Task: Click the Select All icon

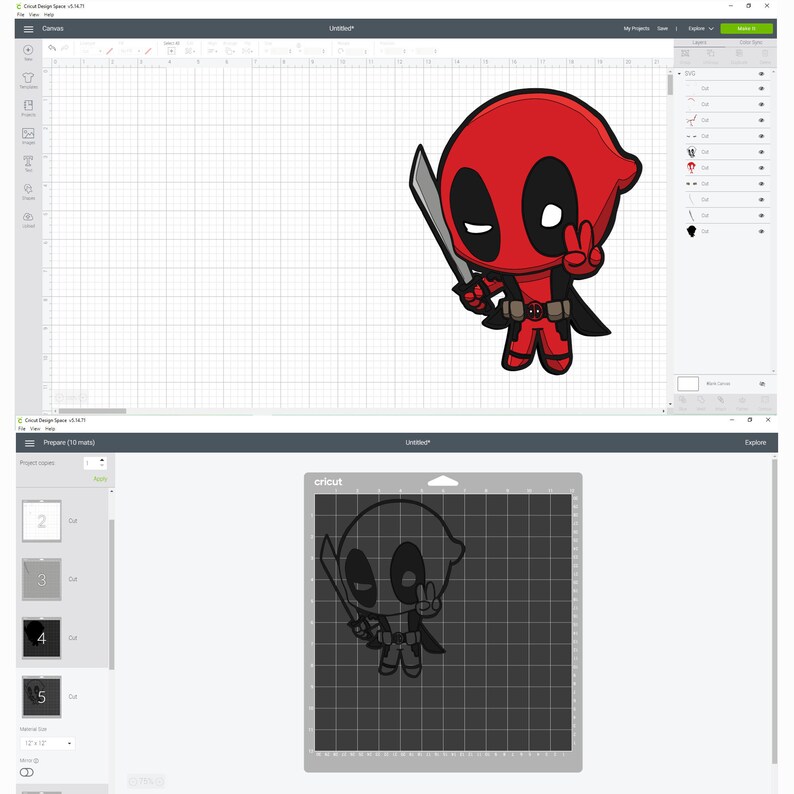Action: 171,51
